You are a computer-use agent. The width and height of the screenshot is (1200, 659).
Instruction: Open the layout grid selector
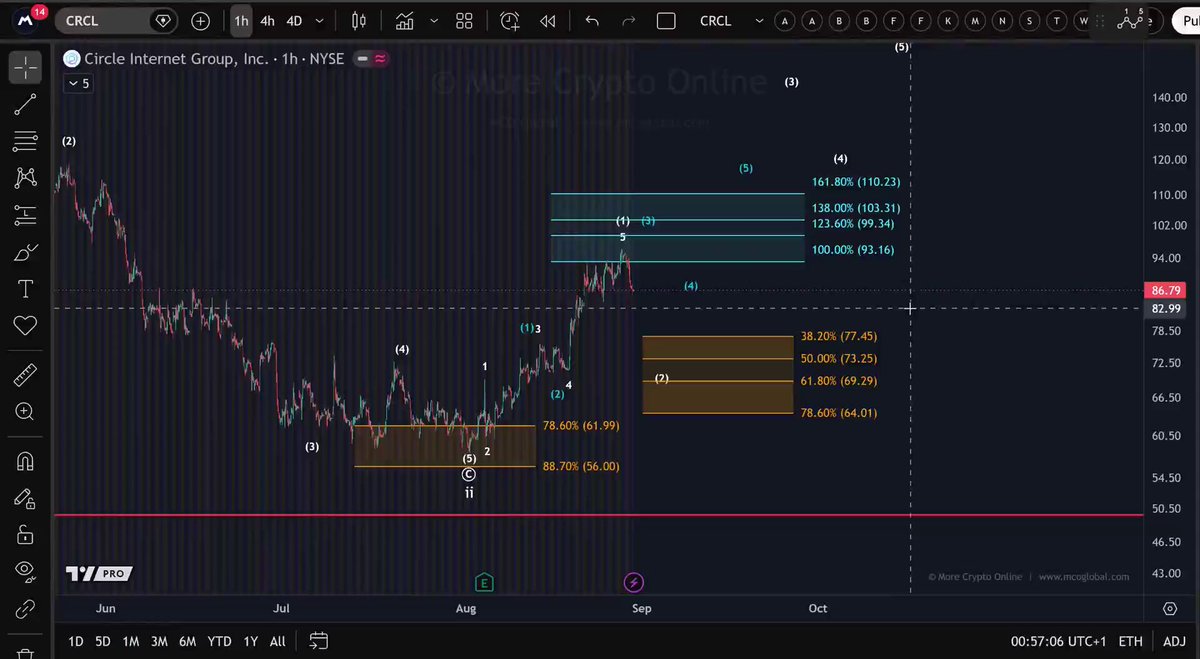[x=464, y=20]
